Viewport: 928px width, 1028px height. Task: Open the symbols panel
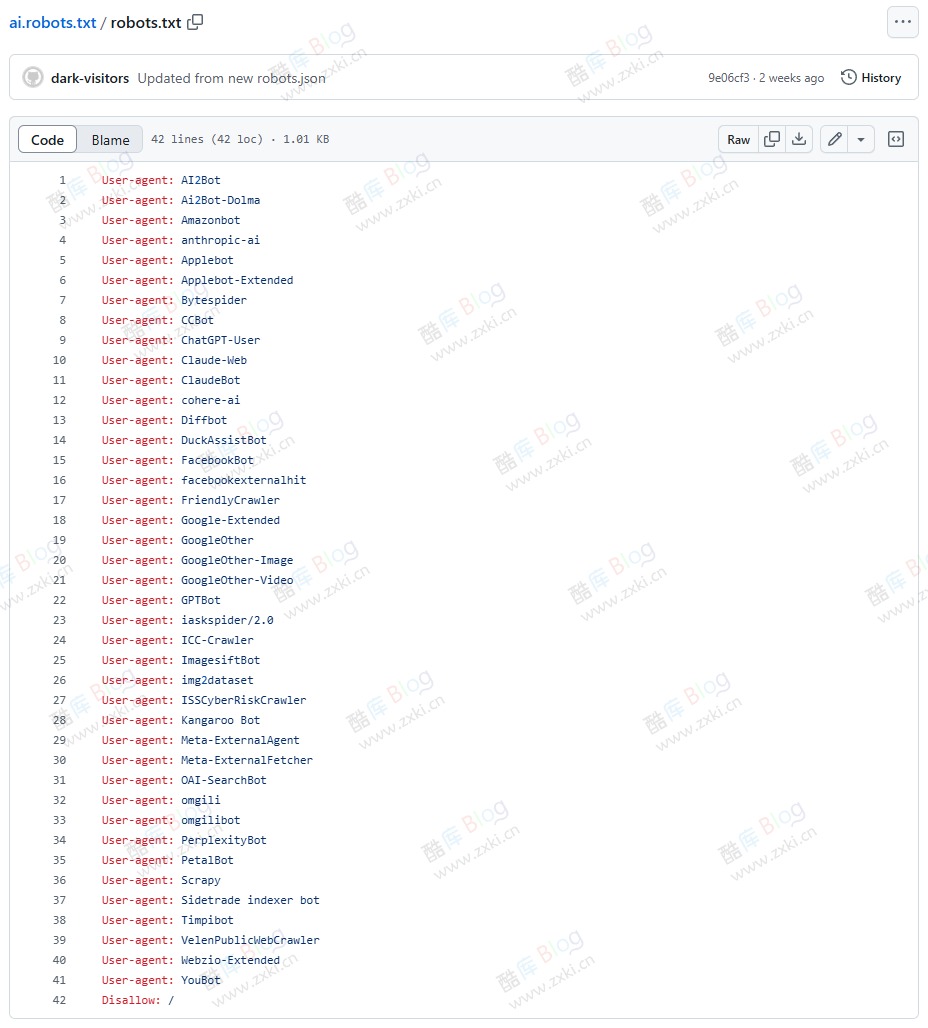click(x=896, y=140)
